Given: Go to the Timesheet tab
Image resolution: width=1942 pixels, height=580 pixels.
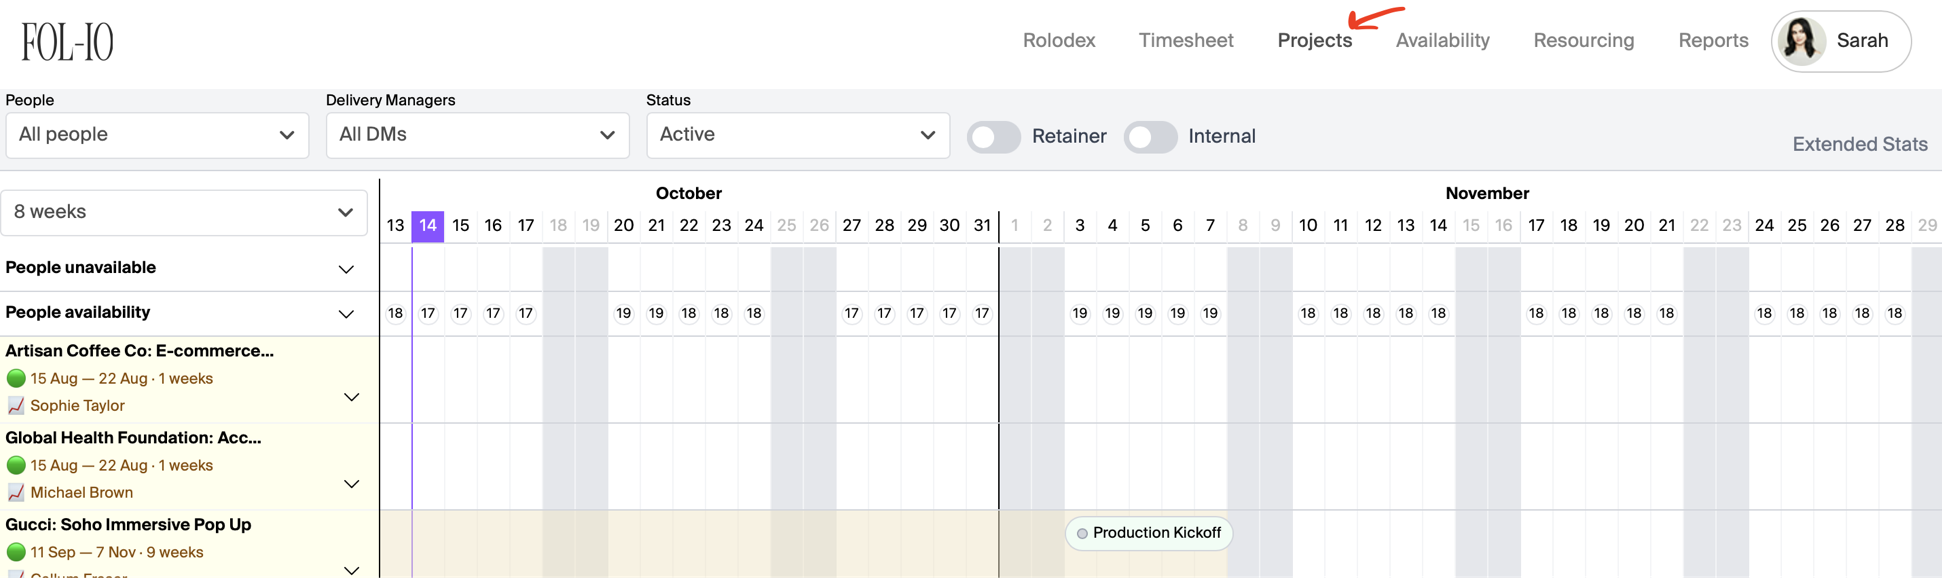Looking at the screenshot, I should (1185, 41).
